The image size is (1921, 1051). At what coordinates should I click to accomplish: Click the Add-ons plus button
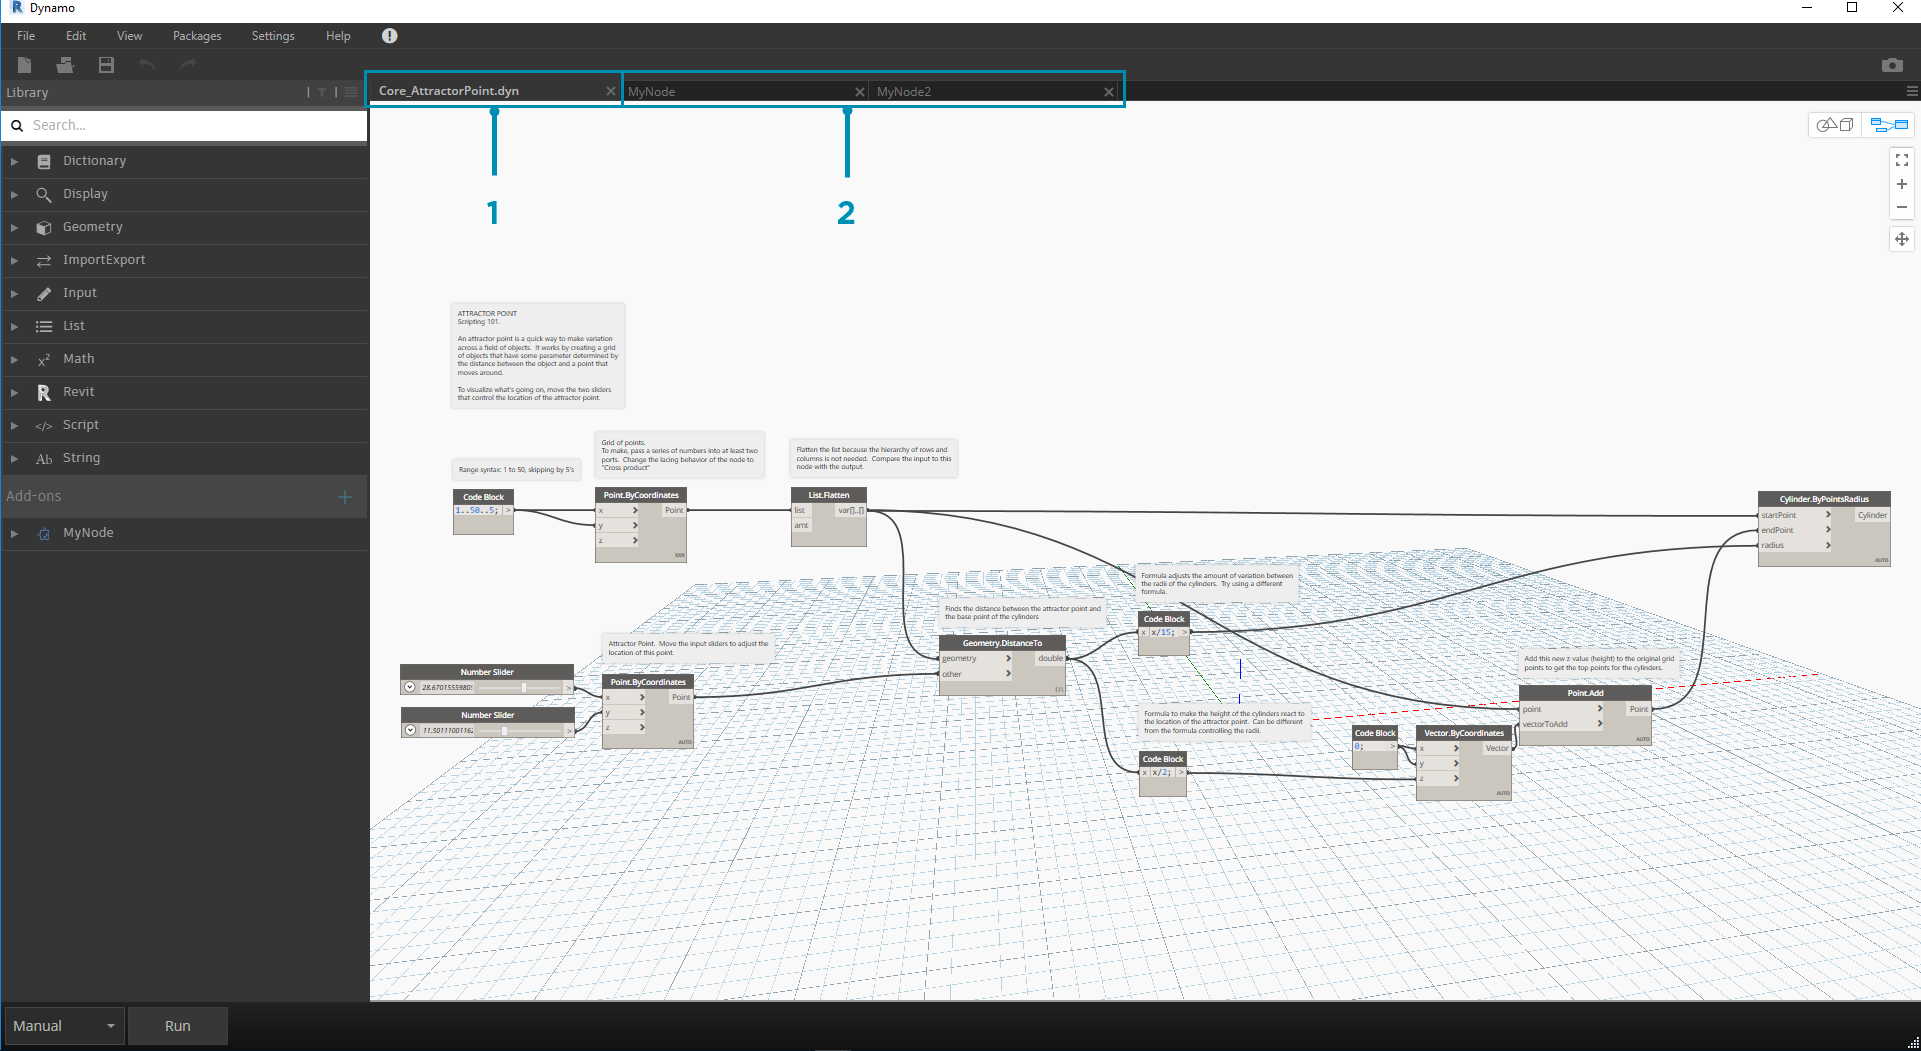(x=345, y=497)
